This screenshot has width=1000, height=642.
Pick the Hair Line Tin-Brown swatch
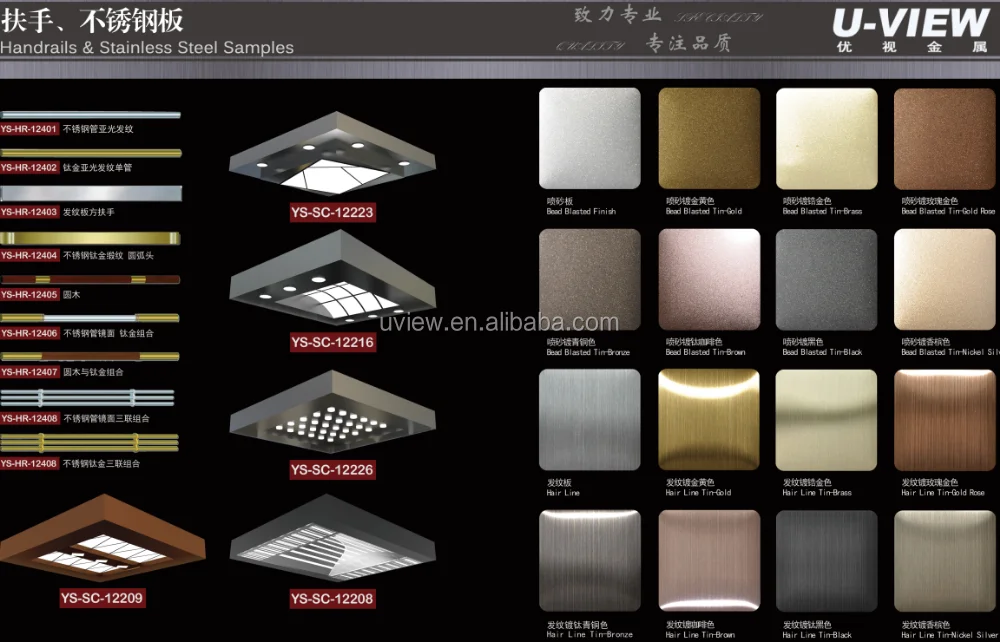coord(708,561)
